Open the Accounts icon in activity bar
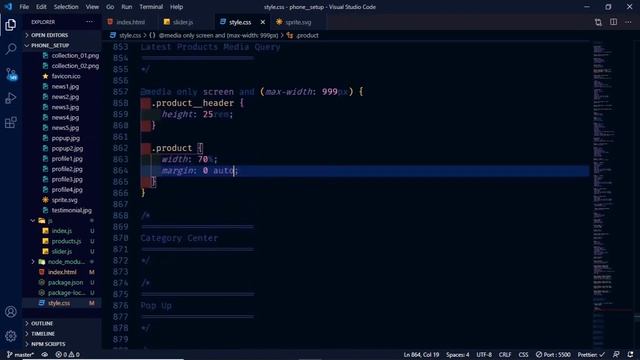This screenshot has height=360, width=640. [x=11, y=312]
